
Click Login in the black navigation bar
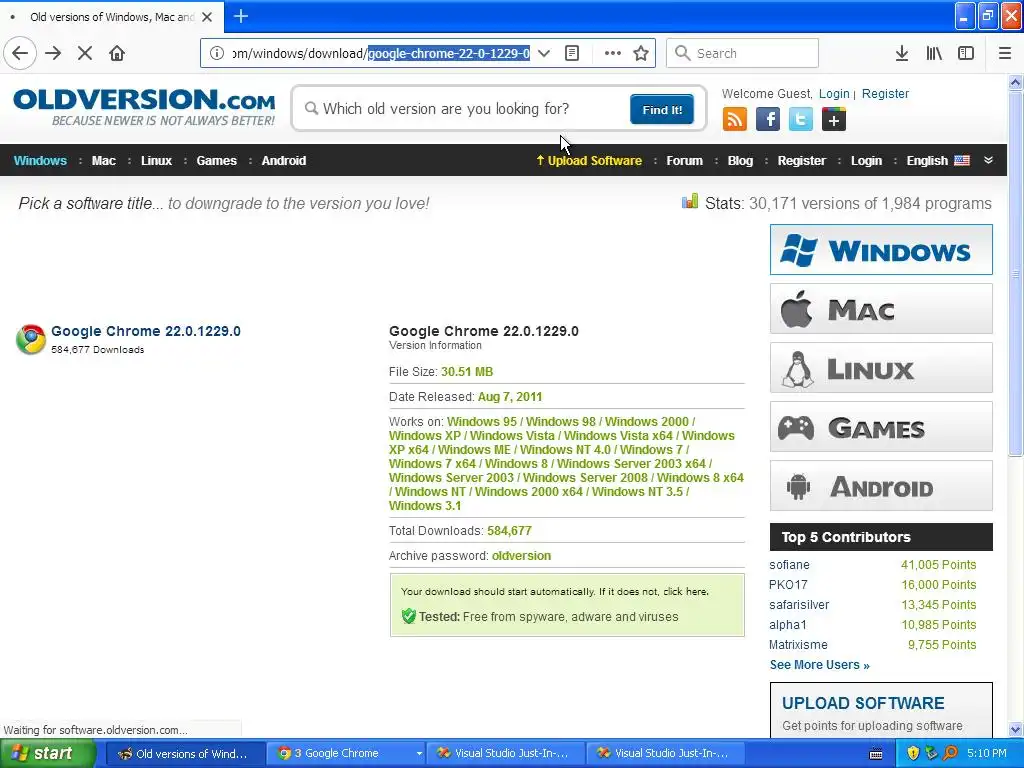coord(866,161)
